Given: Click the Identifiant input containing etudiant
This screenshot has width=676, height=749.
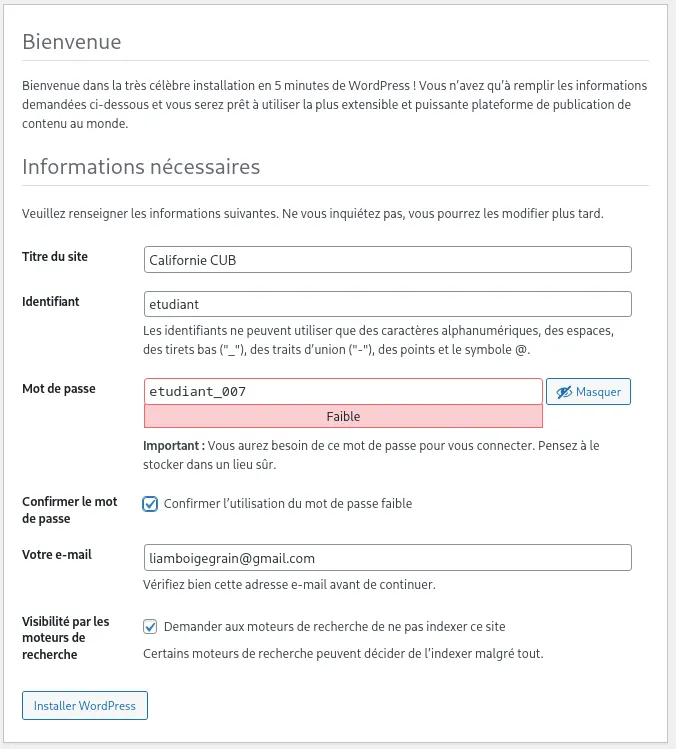Looking at the screenshot, I should click(x=388, y=304).
